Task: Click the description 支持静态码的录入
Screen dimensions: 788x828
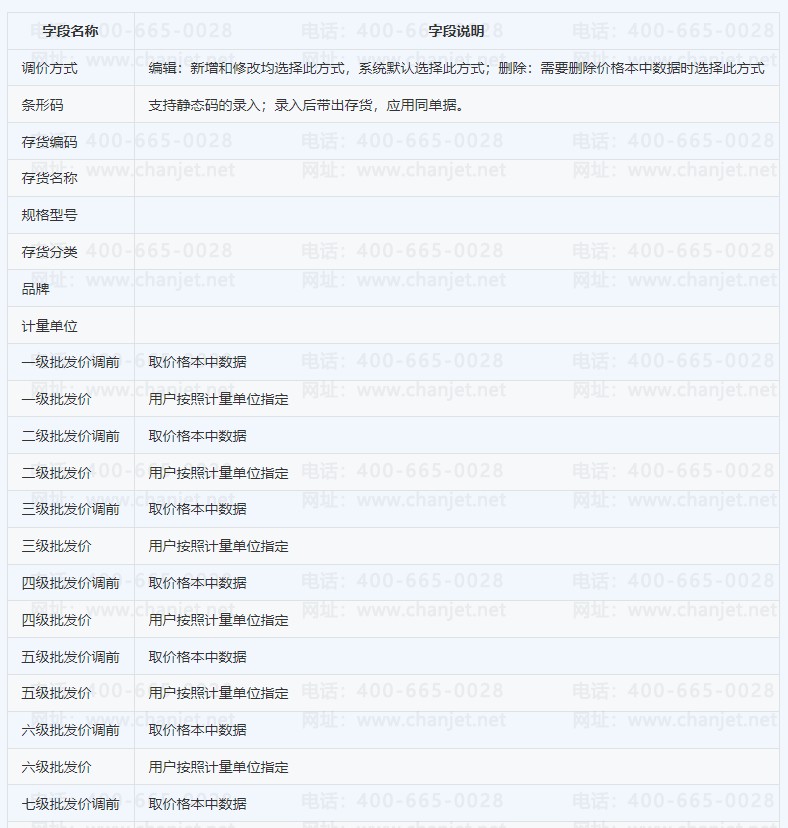Action: [306, 105]
